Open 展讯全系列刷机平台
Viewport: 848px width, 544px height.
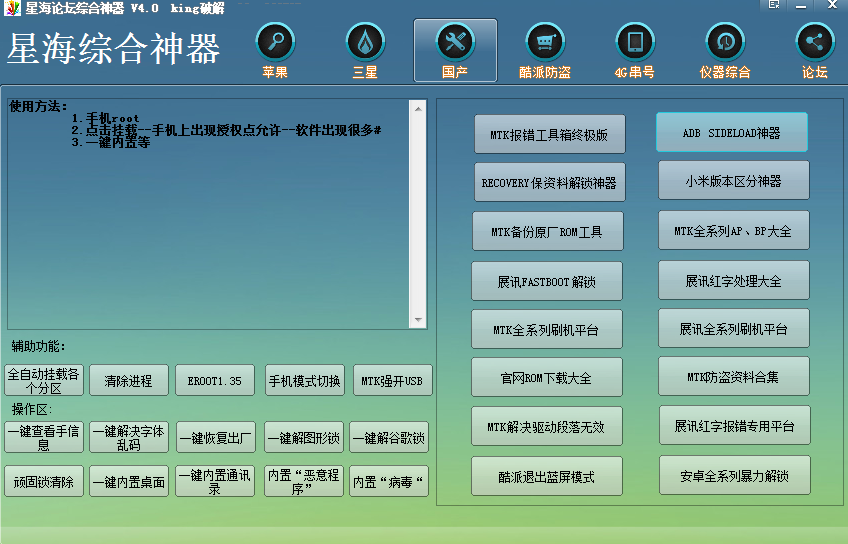point(733,328)
